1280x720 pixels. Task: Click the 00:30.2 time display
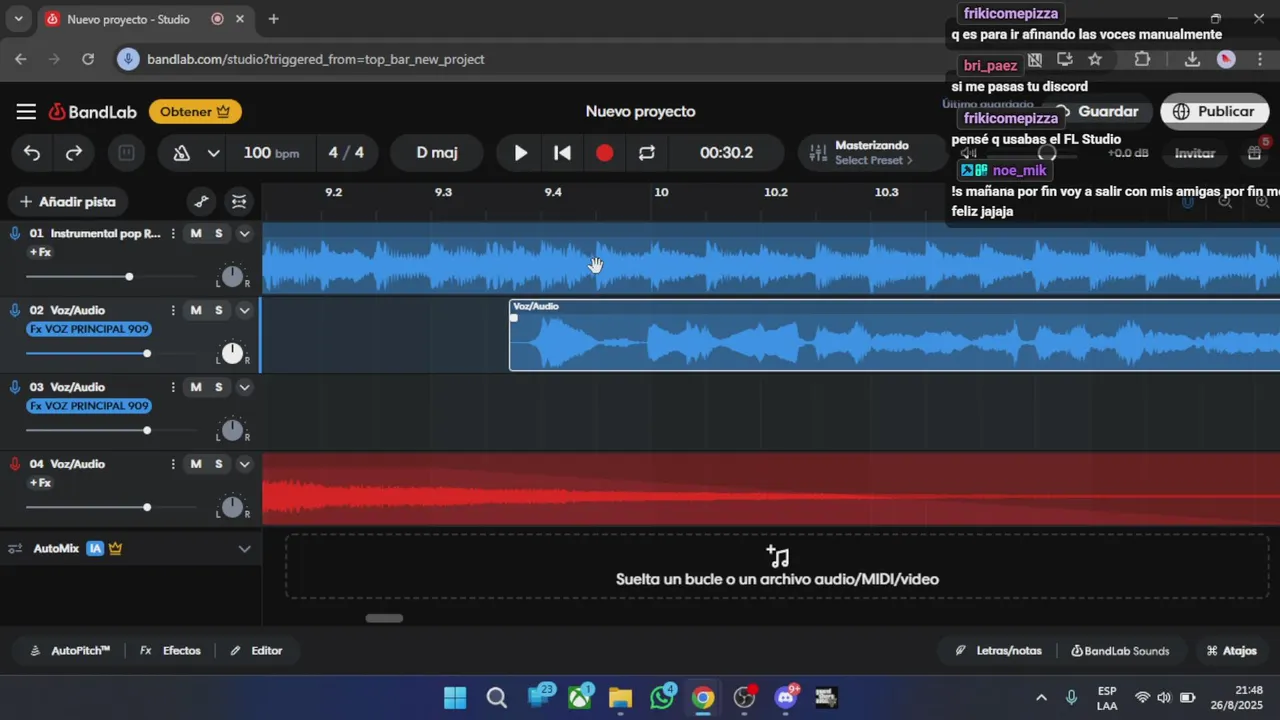(726, 153)
